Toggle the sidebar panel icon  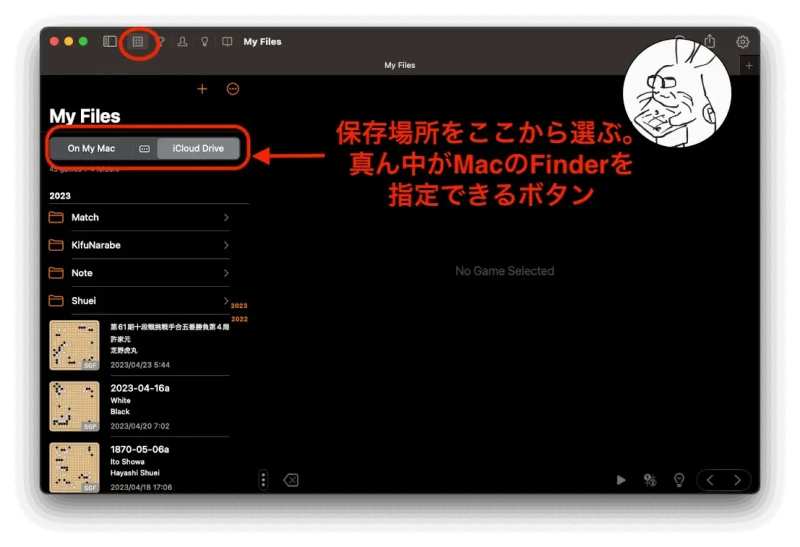[110, 41]
